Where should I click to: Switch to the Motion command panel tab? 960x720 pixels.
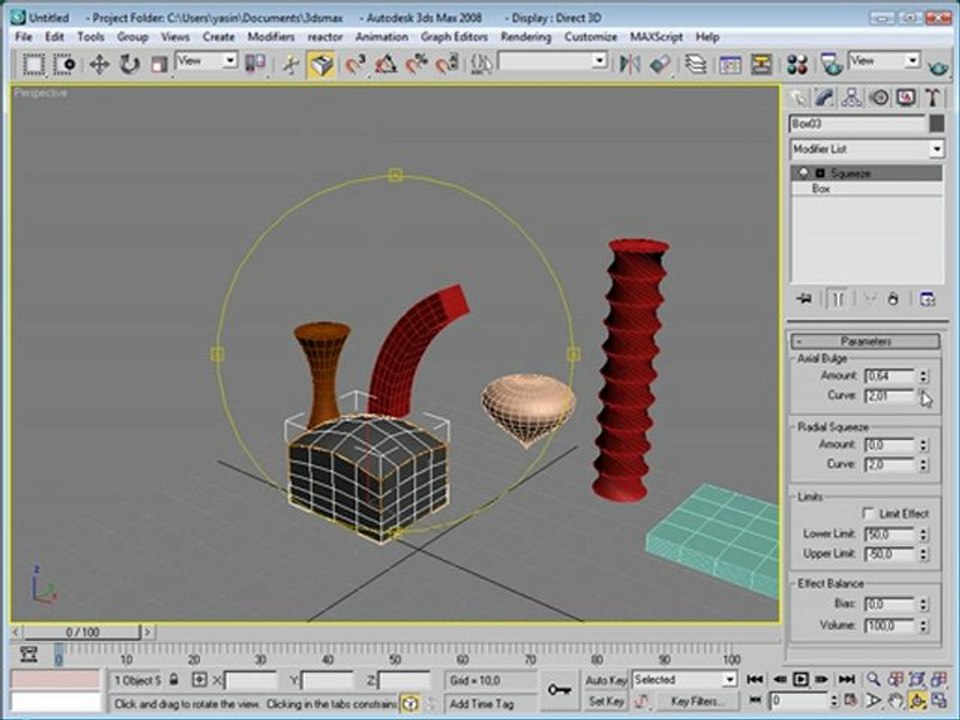[x=879, y=98]
